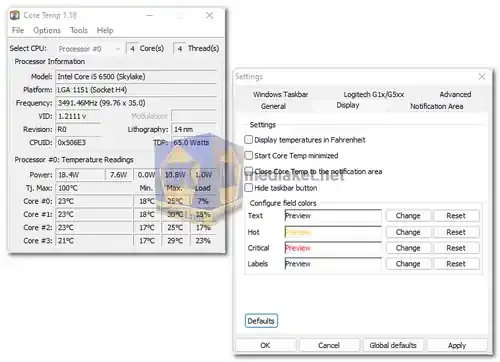Click Reset button for Text color
The image size is (500, 362).
(x=456, y=216)
